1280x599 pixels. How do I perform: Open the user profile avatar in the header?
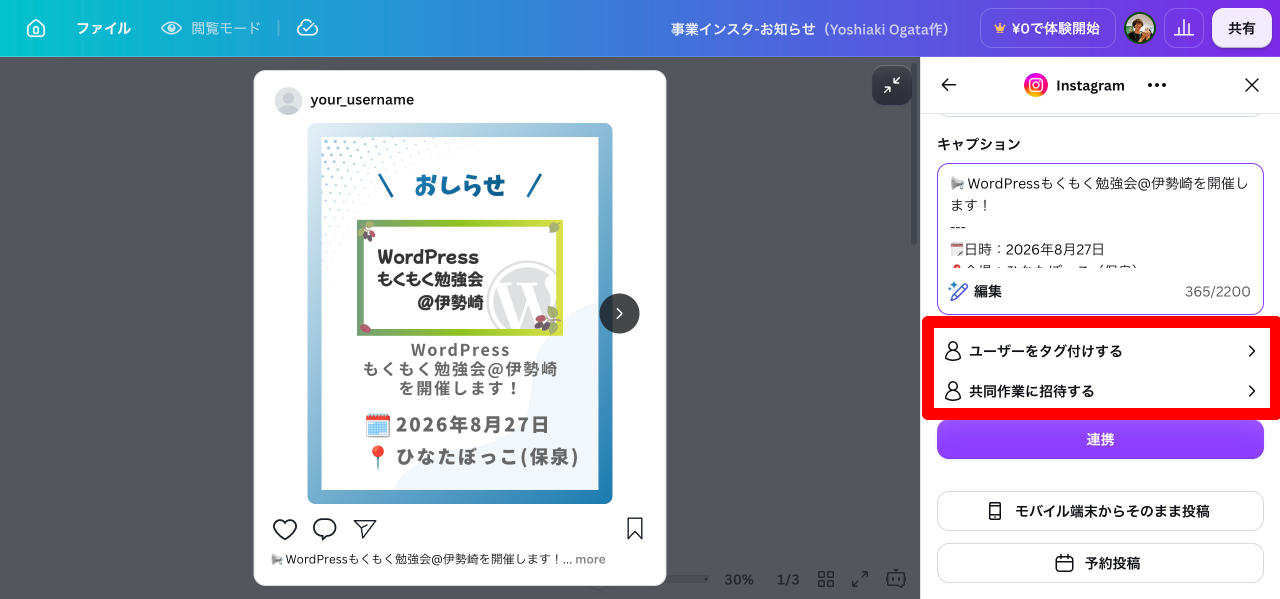coord(1140,28)
